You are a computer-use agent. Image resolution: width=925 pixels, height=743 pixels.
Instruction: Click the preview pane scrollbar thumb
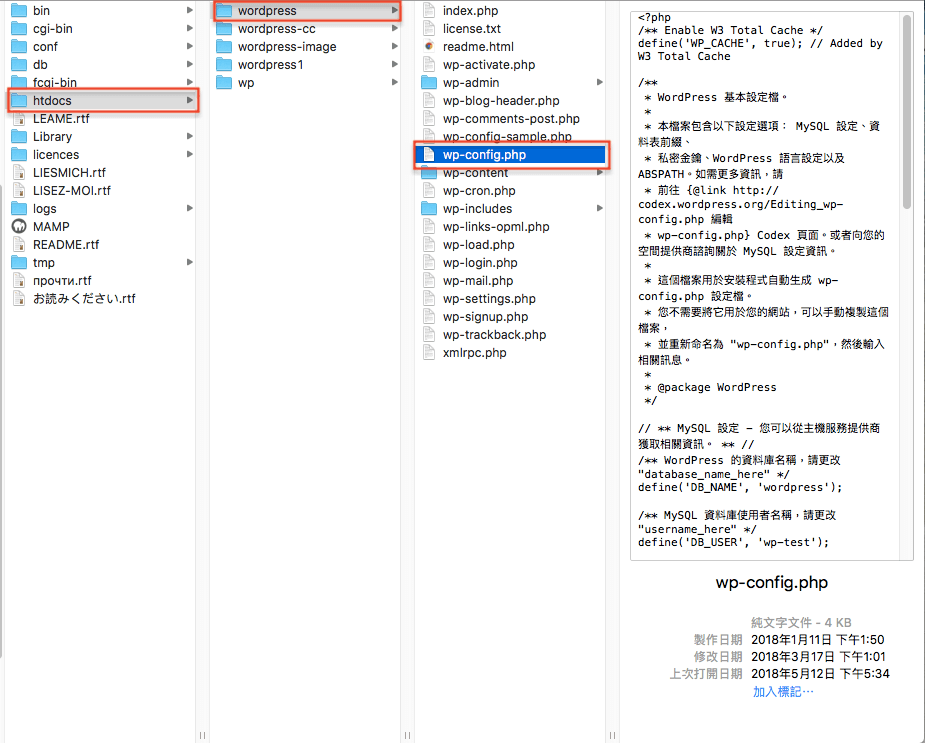tap(907, 112)
